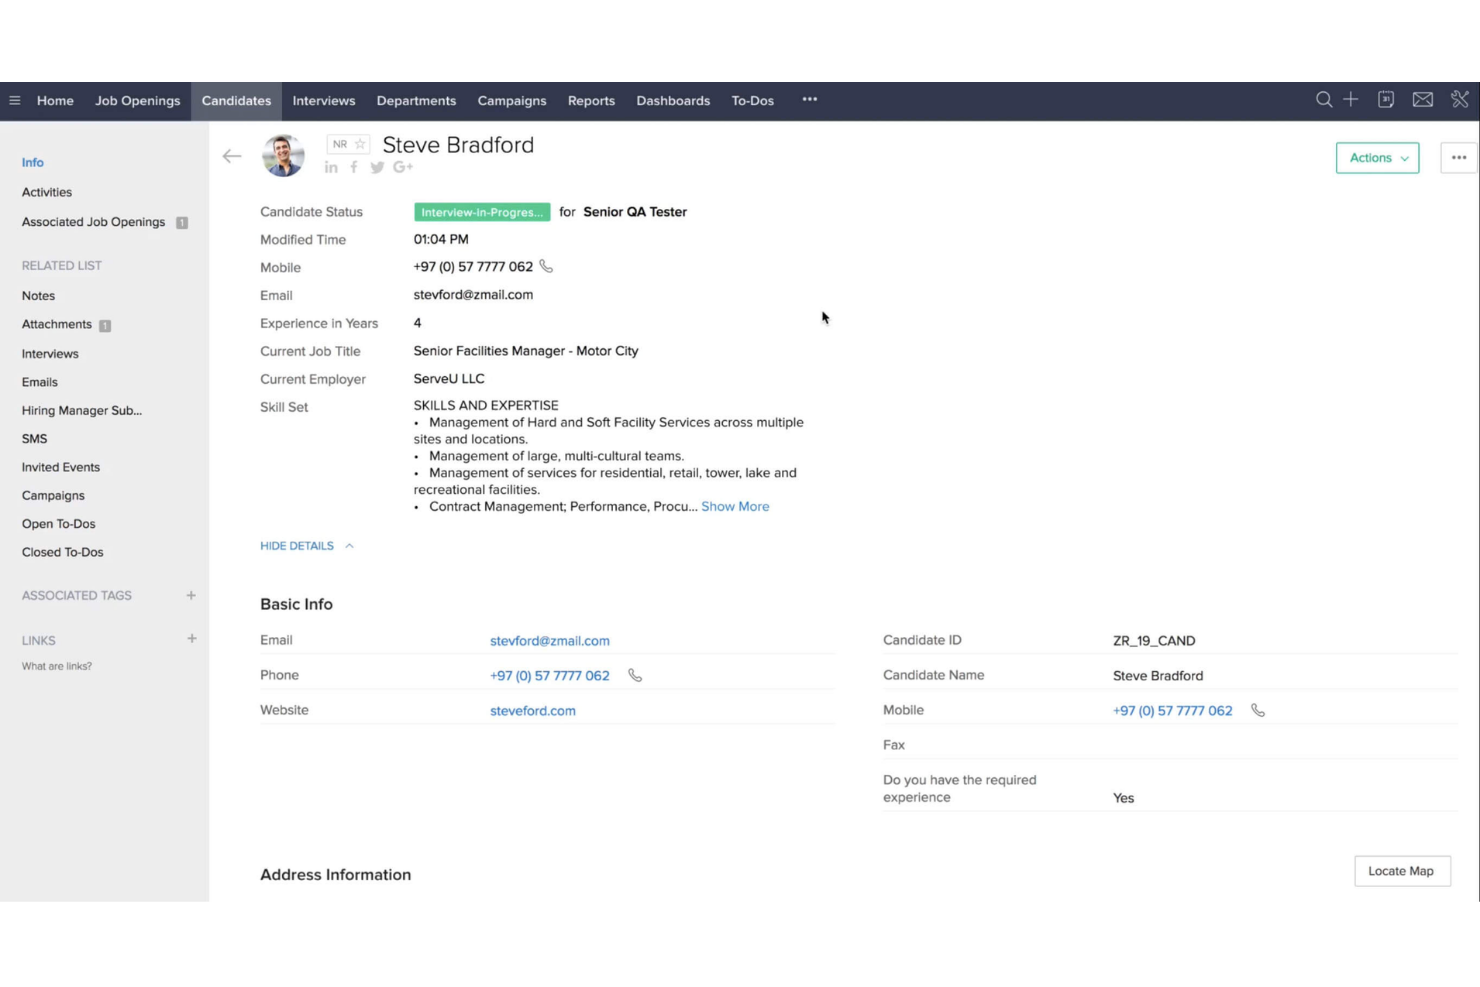Screen dimensions: 1480x987
Task: Open Steve Bradford's LinkedIn profile icon
Action: click(x=331, y=167)
